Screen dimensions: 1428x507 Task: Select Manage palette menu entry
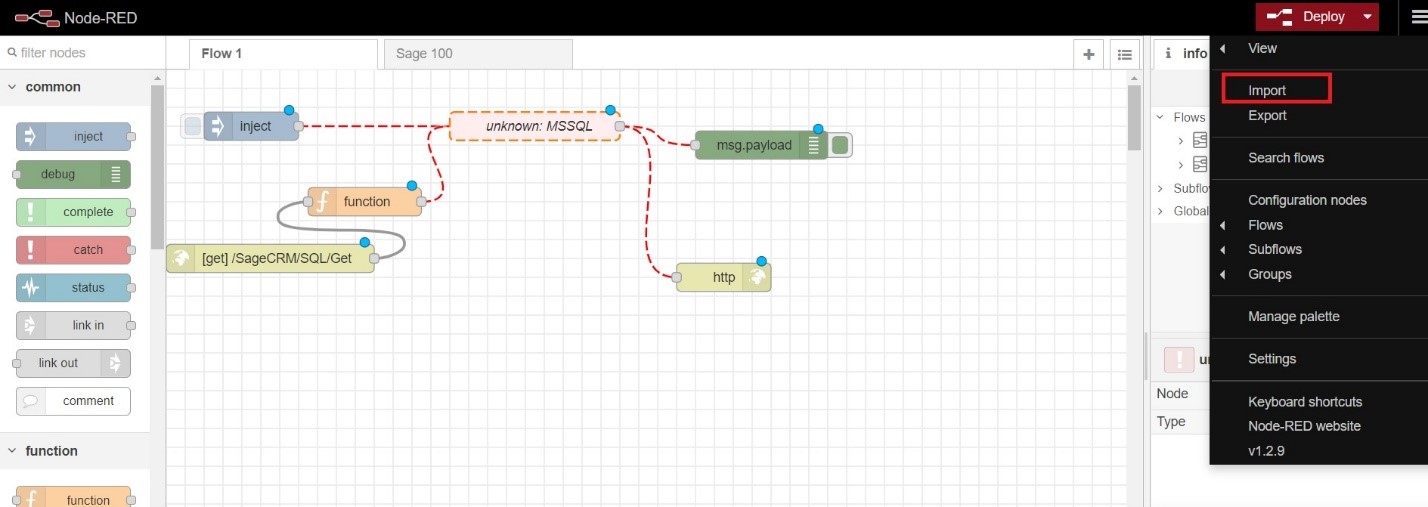click(1293, 316)
